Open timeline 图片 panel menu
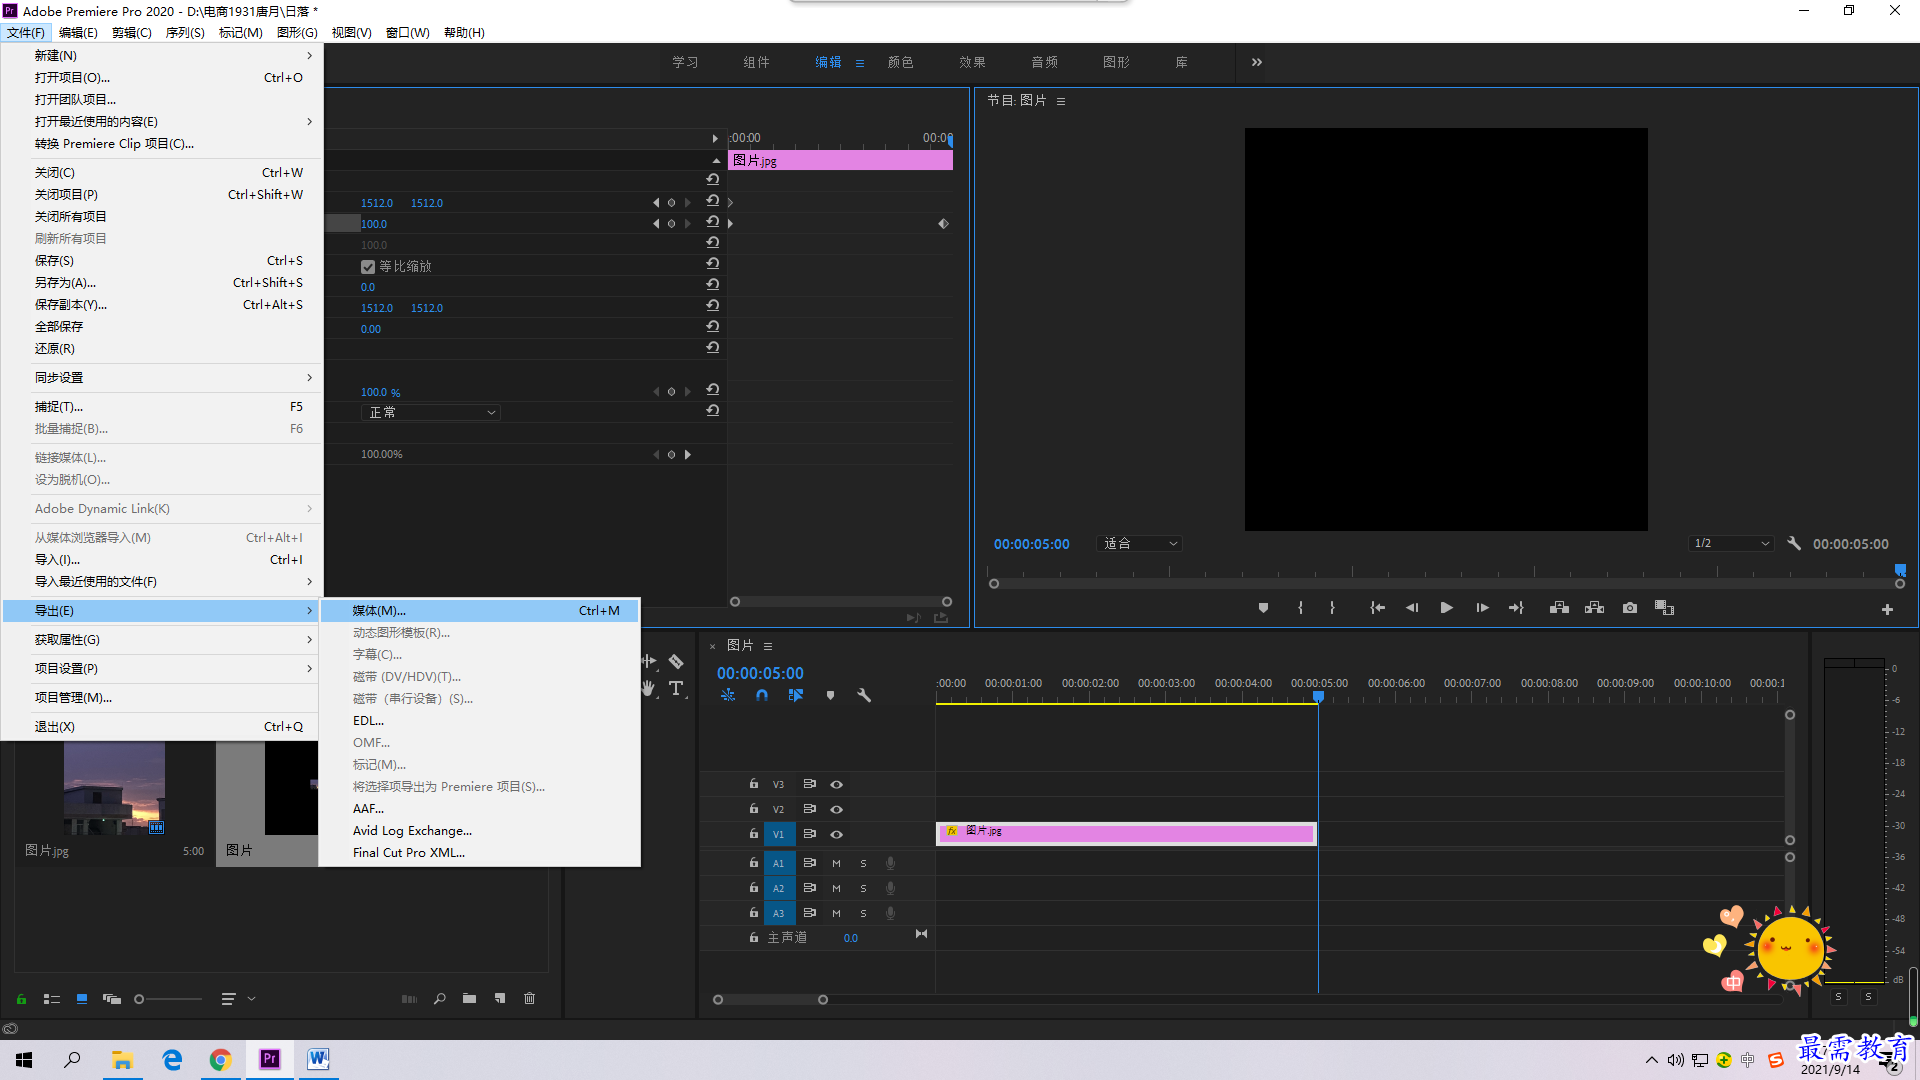 coord(768,646)
